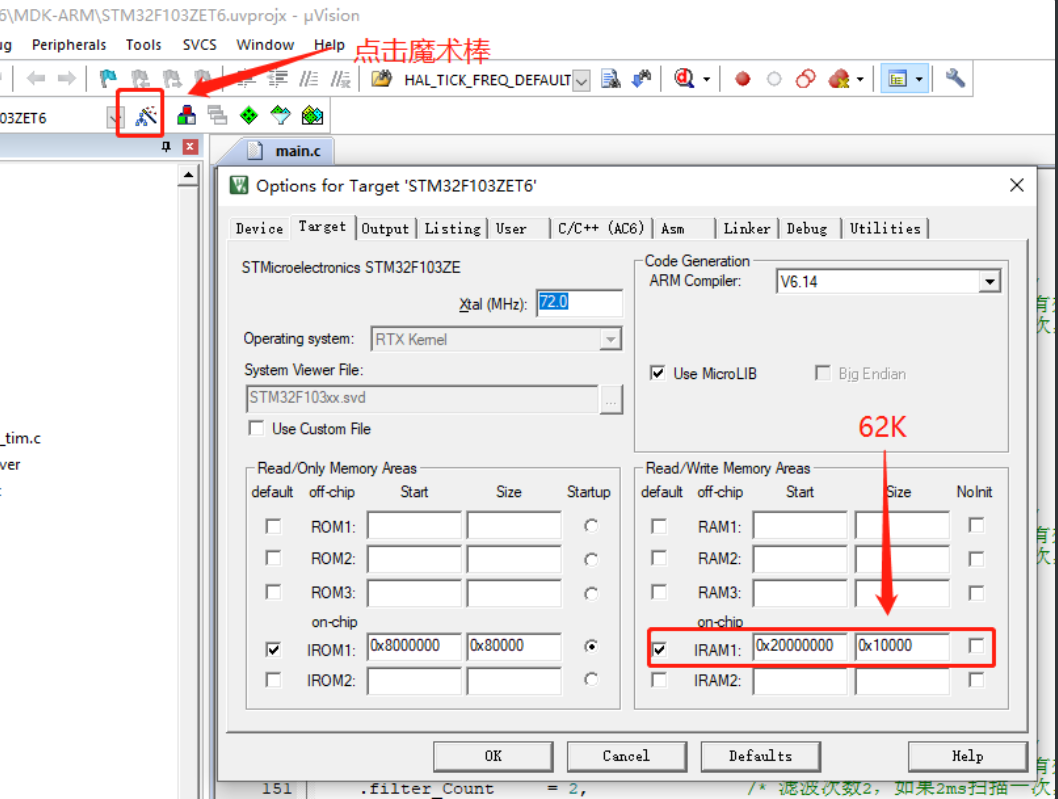
Task: Click the Select Software Packs funnel icon
Action: pyautogui.click(x=281, y=115)
